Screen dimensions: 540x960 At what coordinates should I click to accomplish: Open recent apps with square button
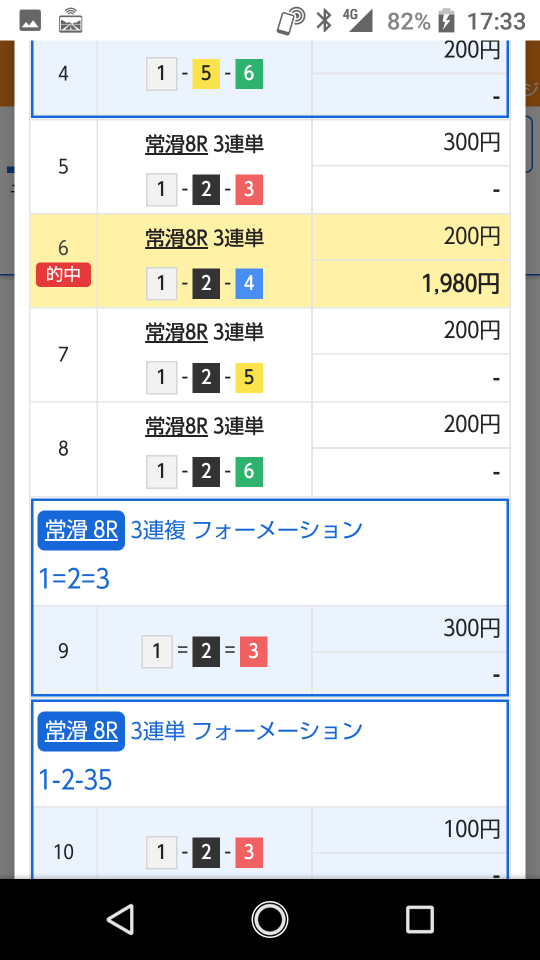(x=420, y=919)
